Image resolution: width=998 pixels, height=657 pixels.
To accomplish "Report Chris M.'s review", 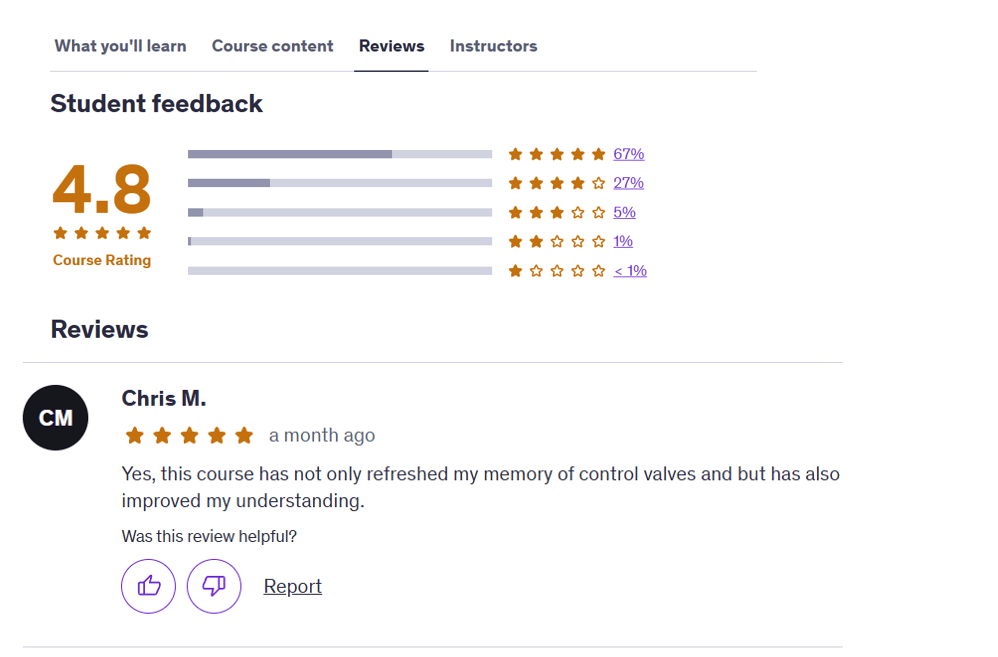I will point(293,586).
